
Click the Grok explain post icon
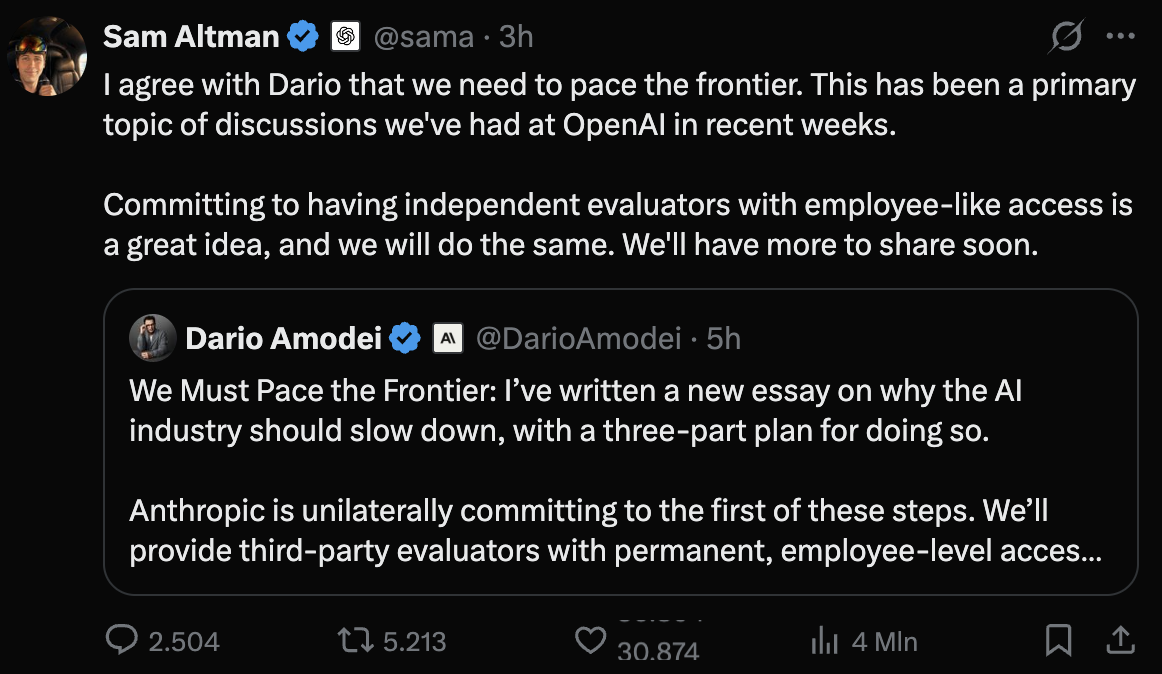[x=1066, y=36]
